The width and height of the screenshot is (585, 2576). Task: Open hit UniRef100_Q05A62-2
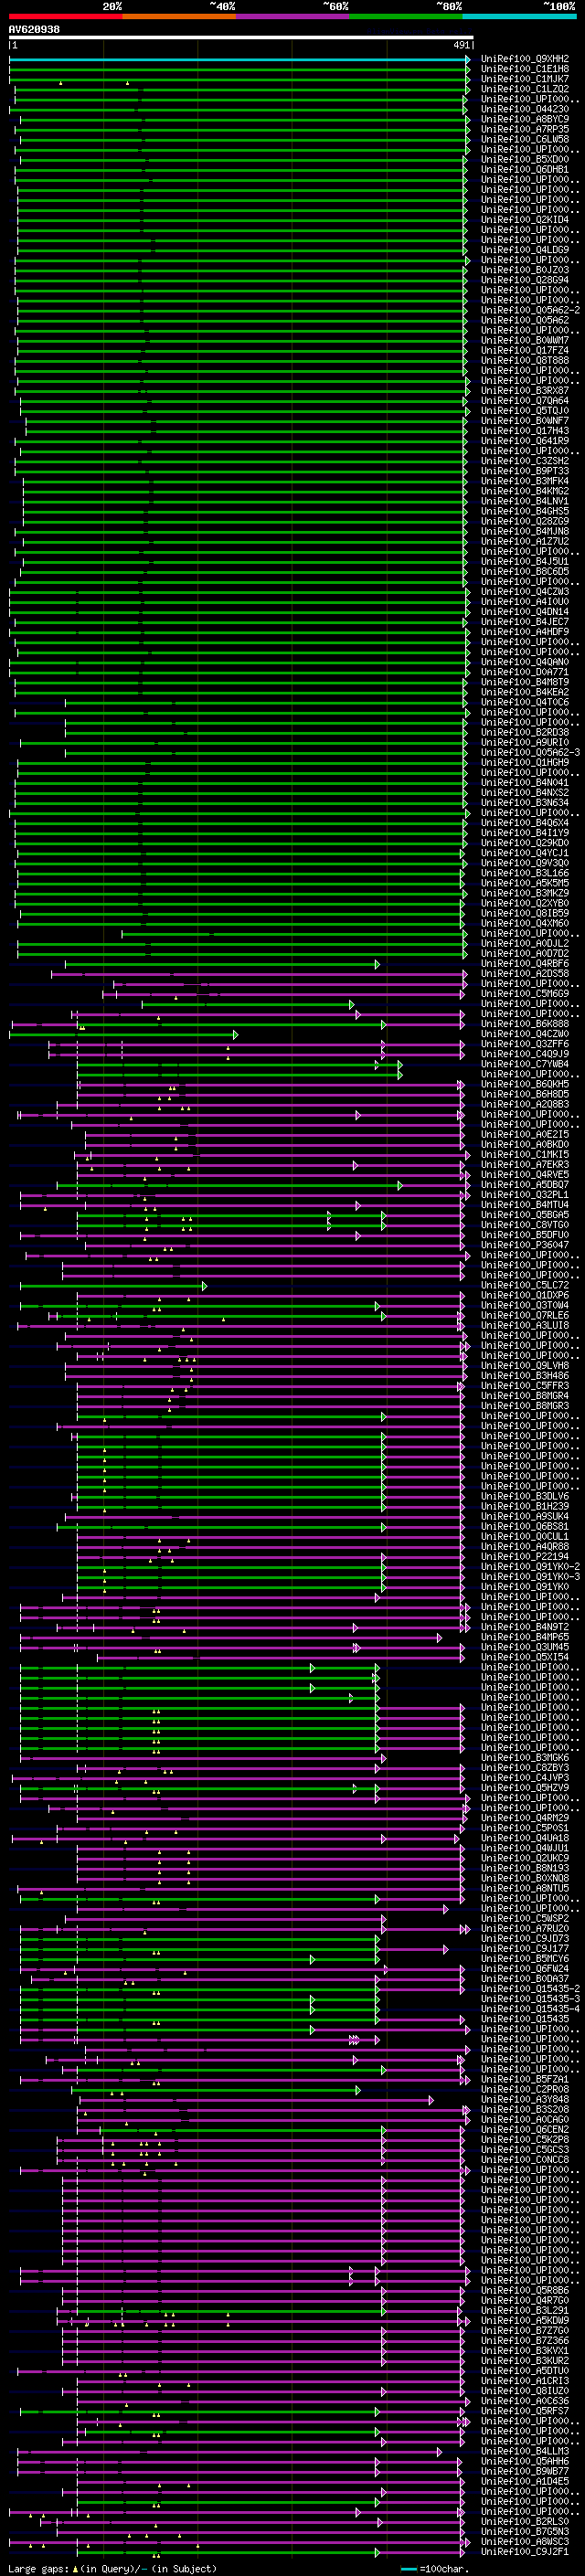pyautogui.click(x=530, y=310)
